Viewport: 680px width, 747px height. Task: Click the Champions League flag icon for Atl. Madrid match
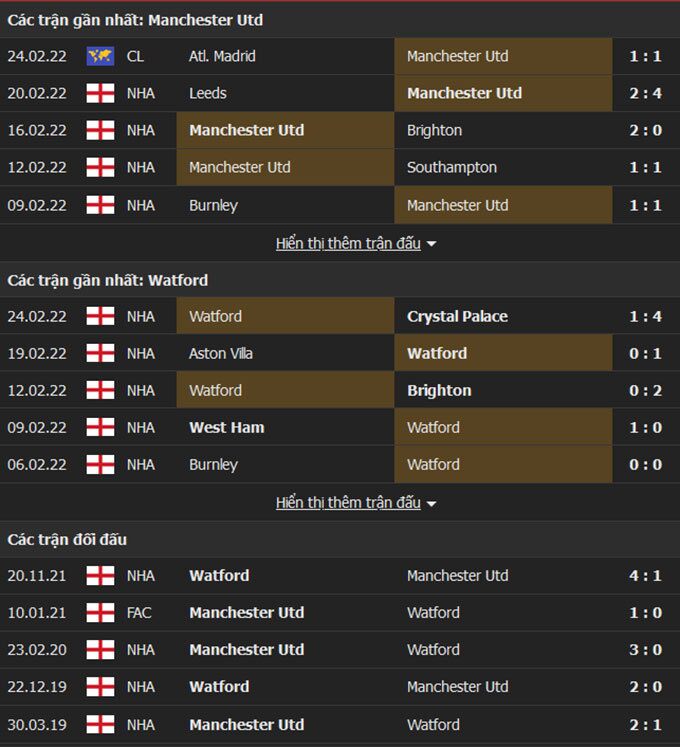100,56
